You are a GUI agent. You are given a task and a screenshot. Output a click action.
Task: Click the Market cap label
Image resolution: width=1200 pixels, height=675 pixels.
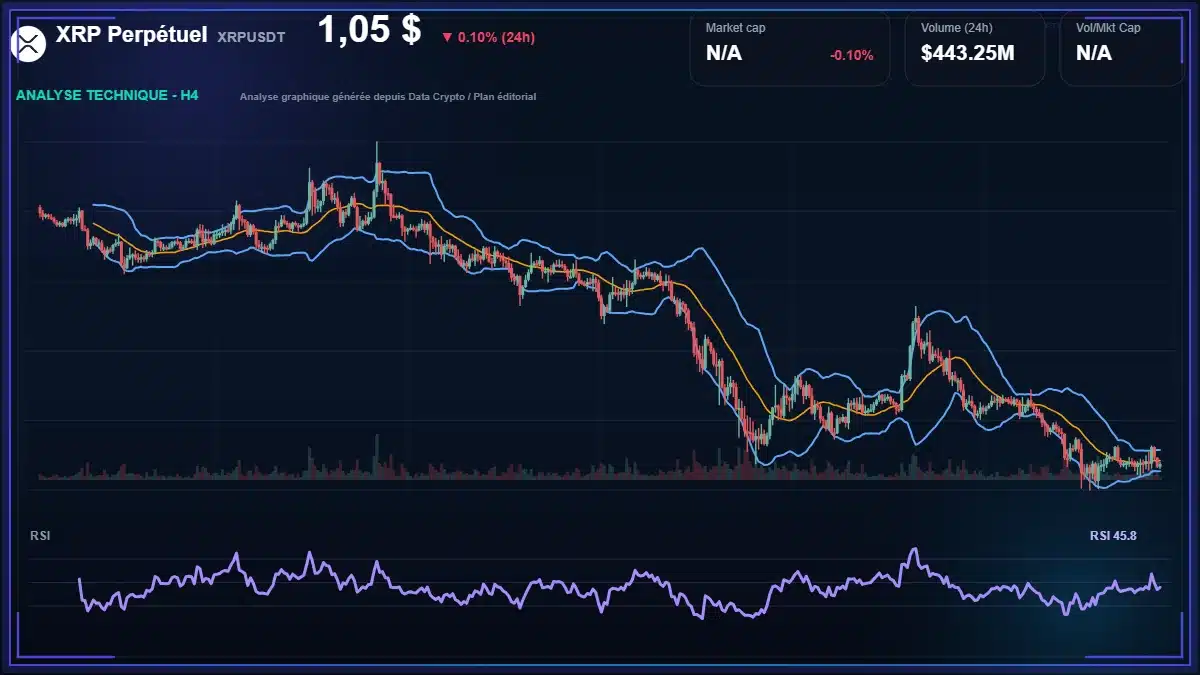[x=735, y=28]
